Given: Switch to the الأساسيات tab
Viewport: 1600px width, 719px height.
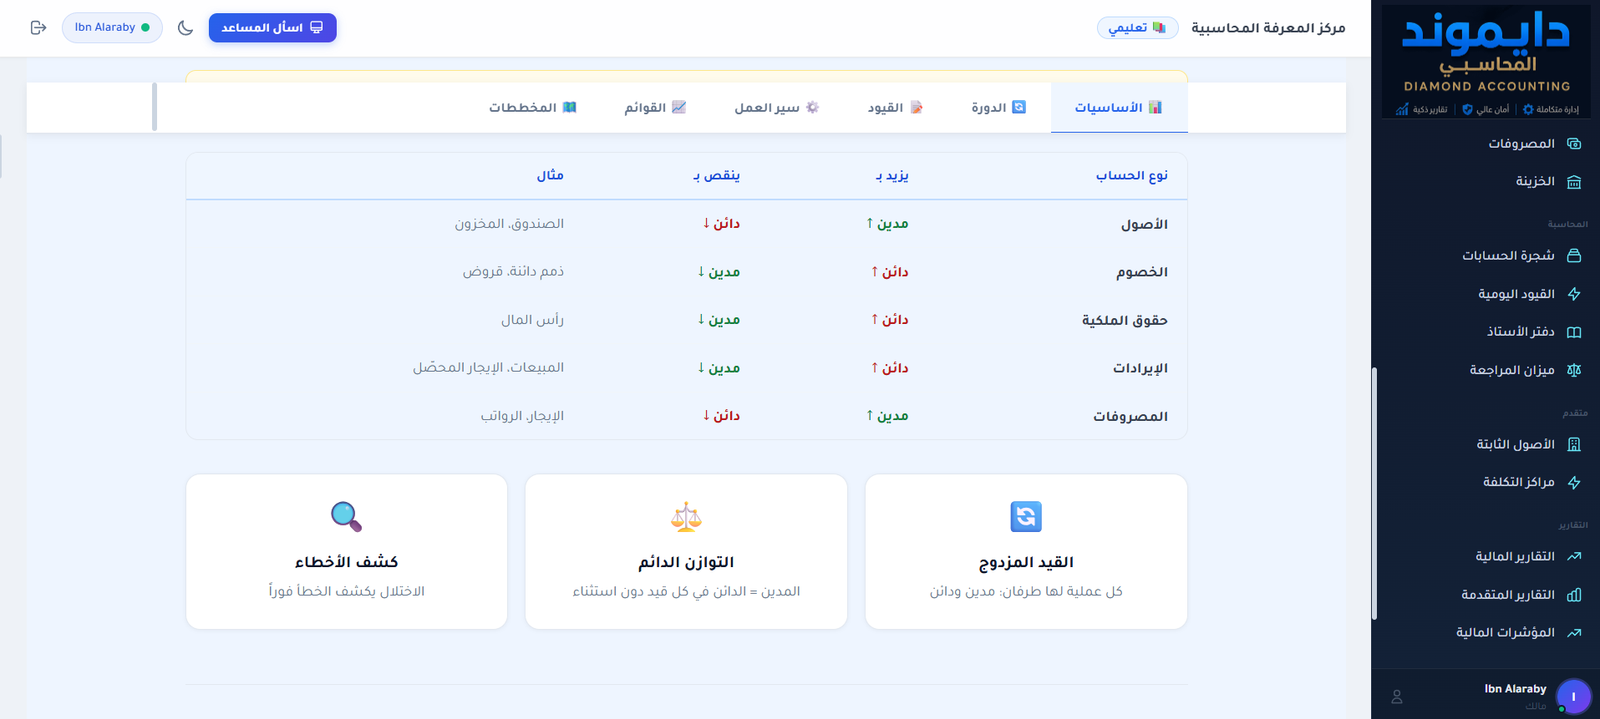Looking at the screenshot, I should click(1119, 108).
